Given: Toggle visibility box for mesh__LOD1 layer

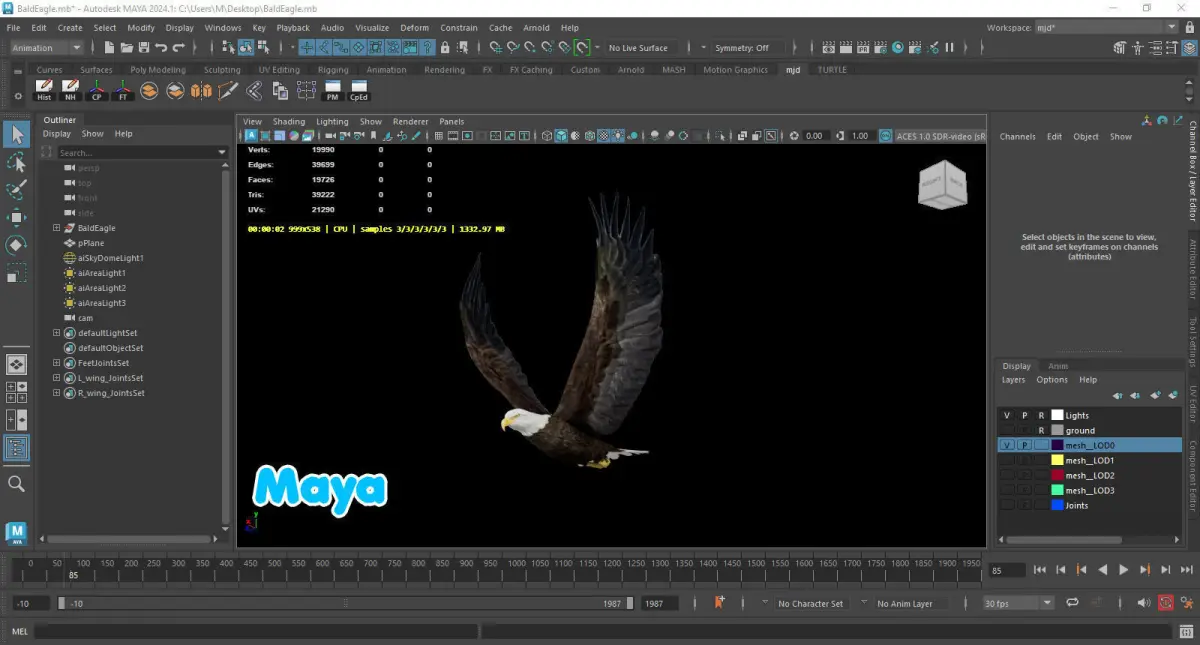Looking at the screenshot, I should click(1007, 460).
